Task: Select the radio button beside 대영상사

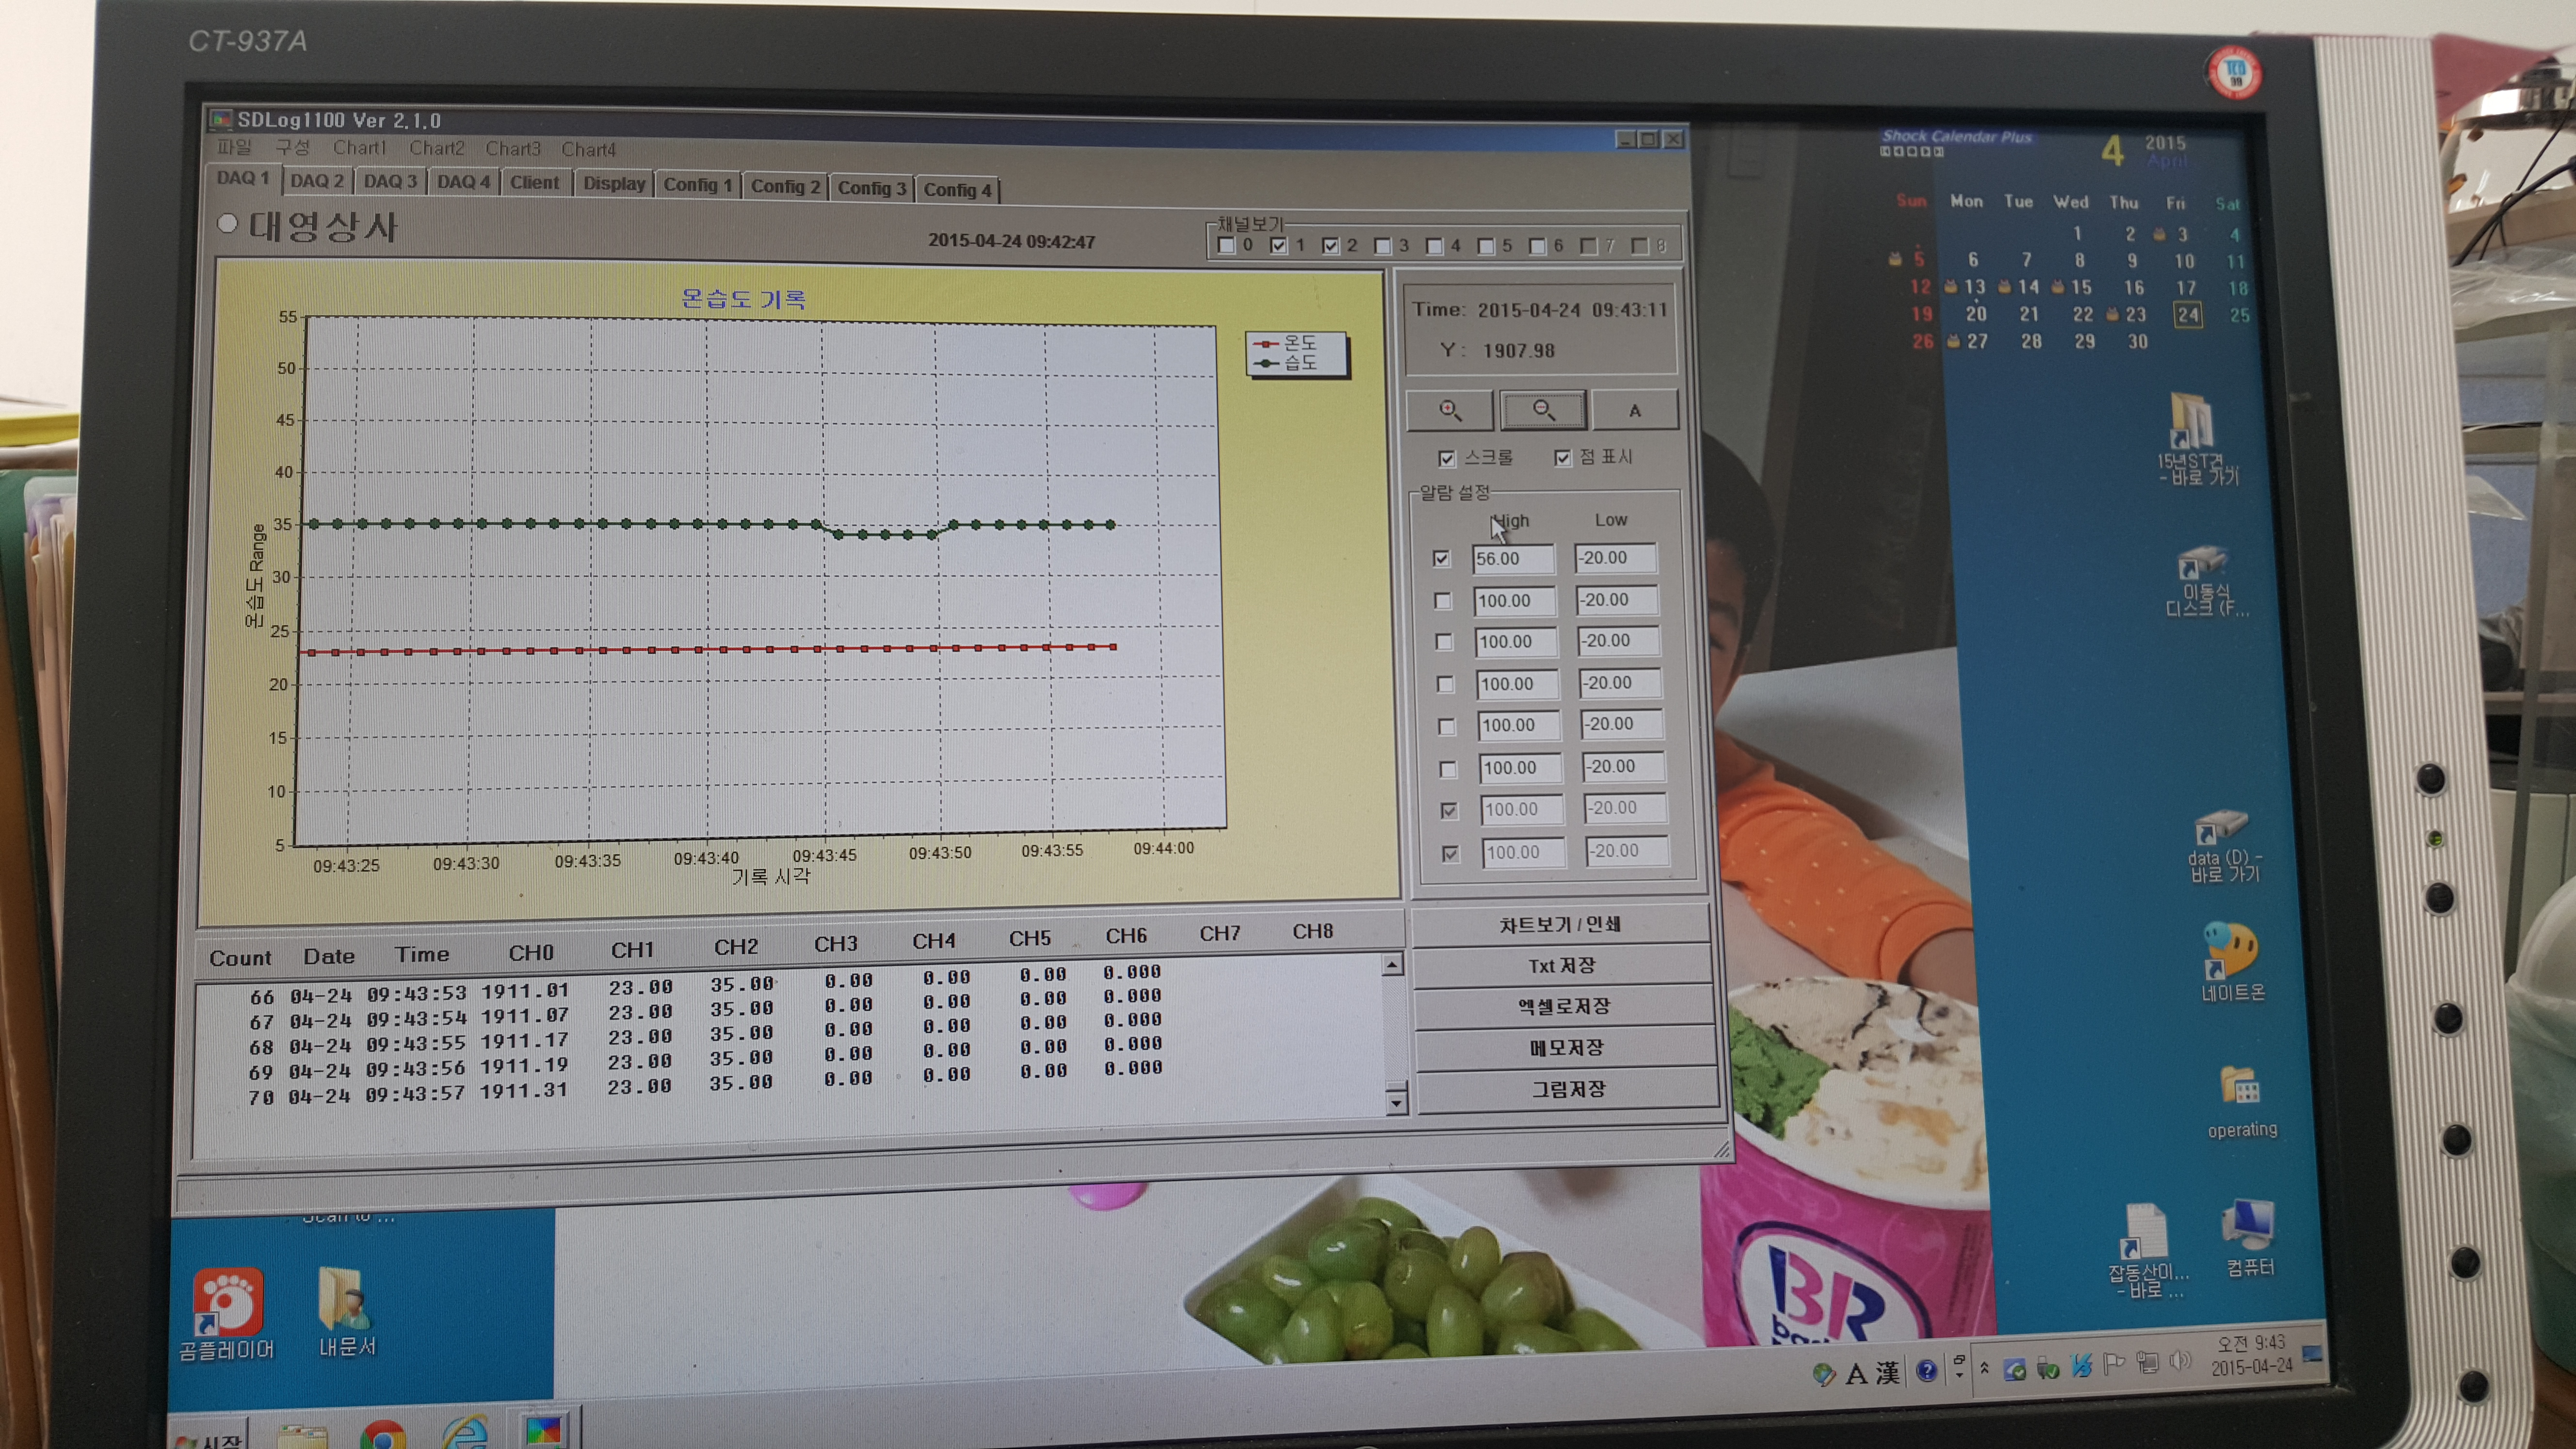Action: point(227,223)
